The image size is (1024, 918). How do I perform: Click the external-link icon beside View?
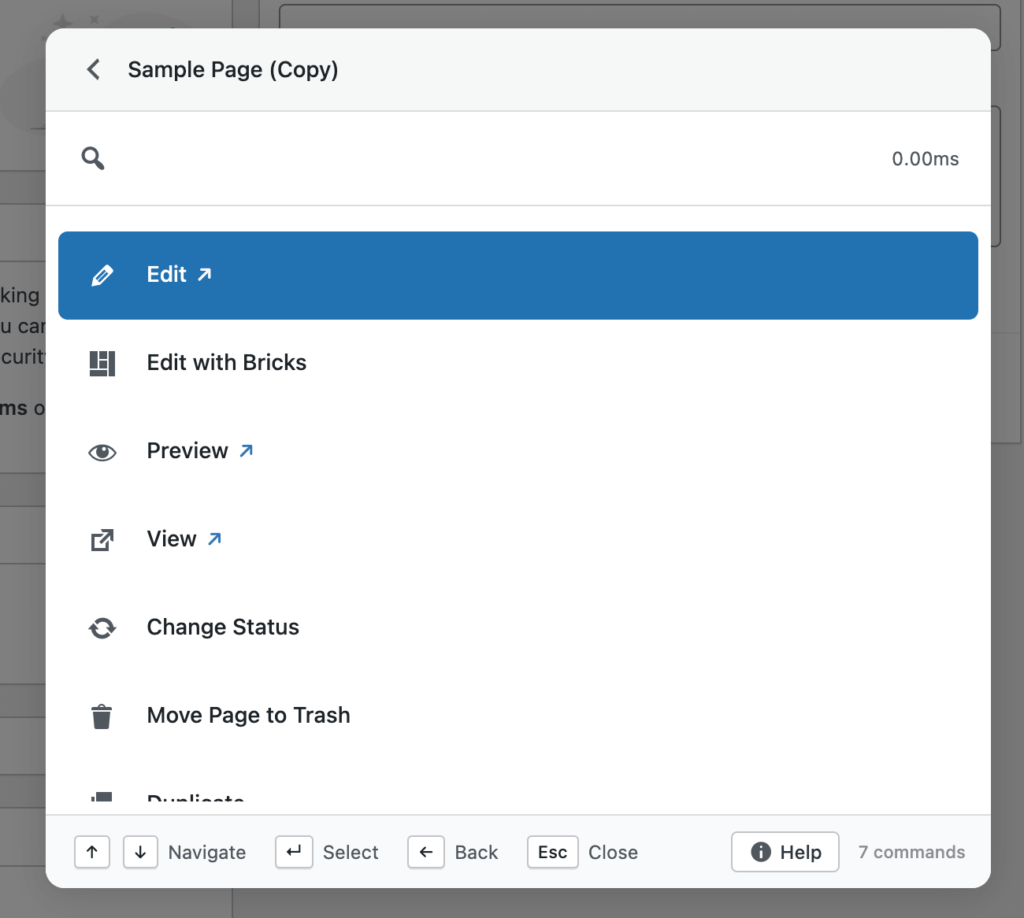point(103,539)
